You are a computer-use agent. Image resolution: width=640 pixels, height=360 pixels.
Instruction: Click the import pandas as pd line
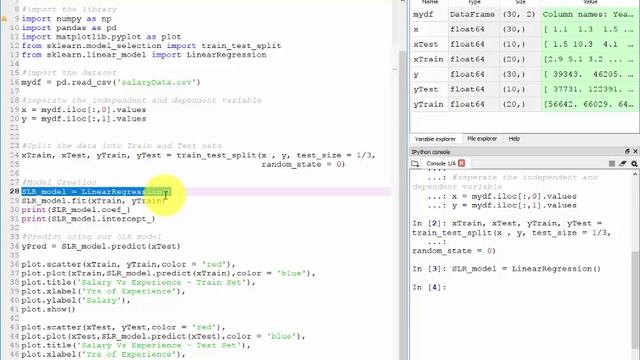pyautogui.click(x=69, y=28)
